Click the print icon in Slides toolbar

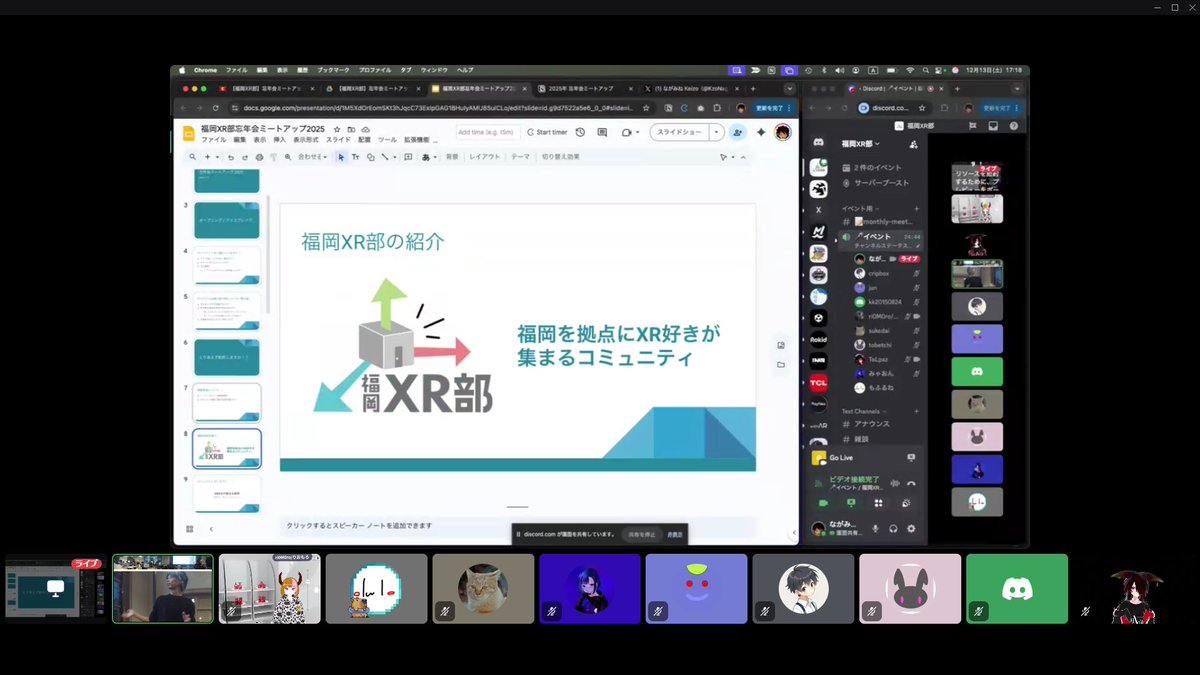260,157
